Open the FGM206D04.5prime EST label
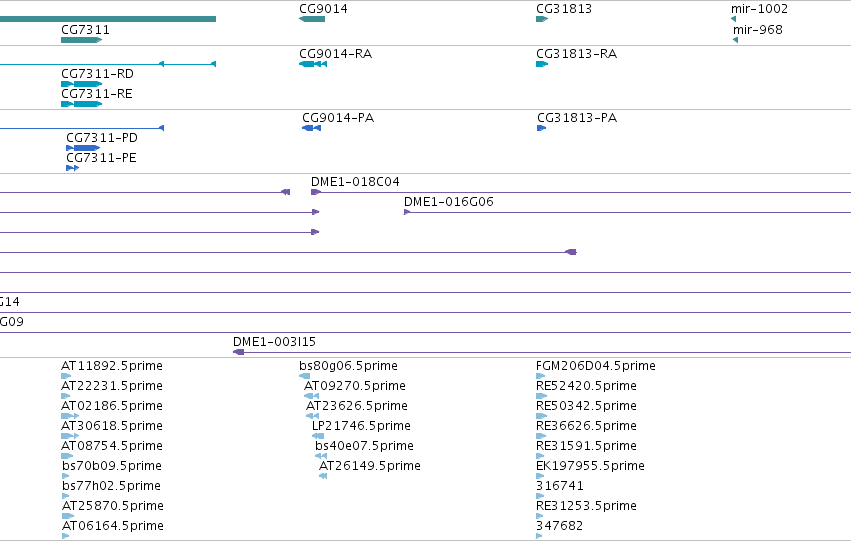This screenshot has height=541, width=851. (596, 366)
